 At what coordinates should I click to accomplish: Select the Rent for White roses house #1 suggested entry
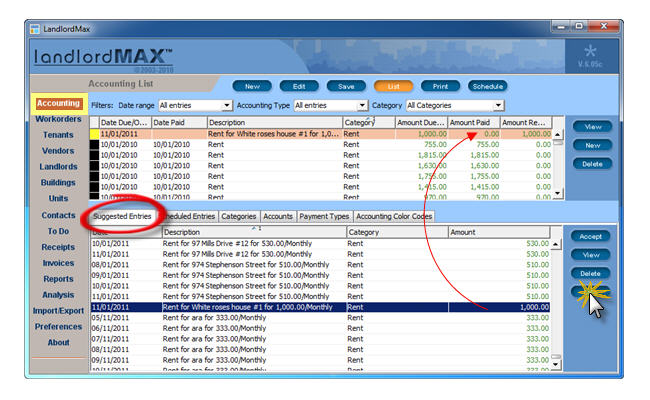pyautogui.click(x=320, y=307)
